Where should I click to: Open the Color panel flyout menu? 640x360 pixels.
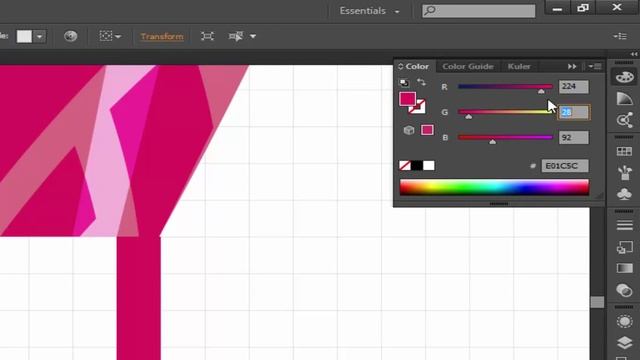point(594,66)
